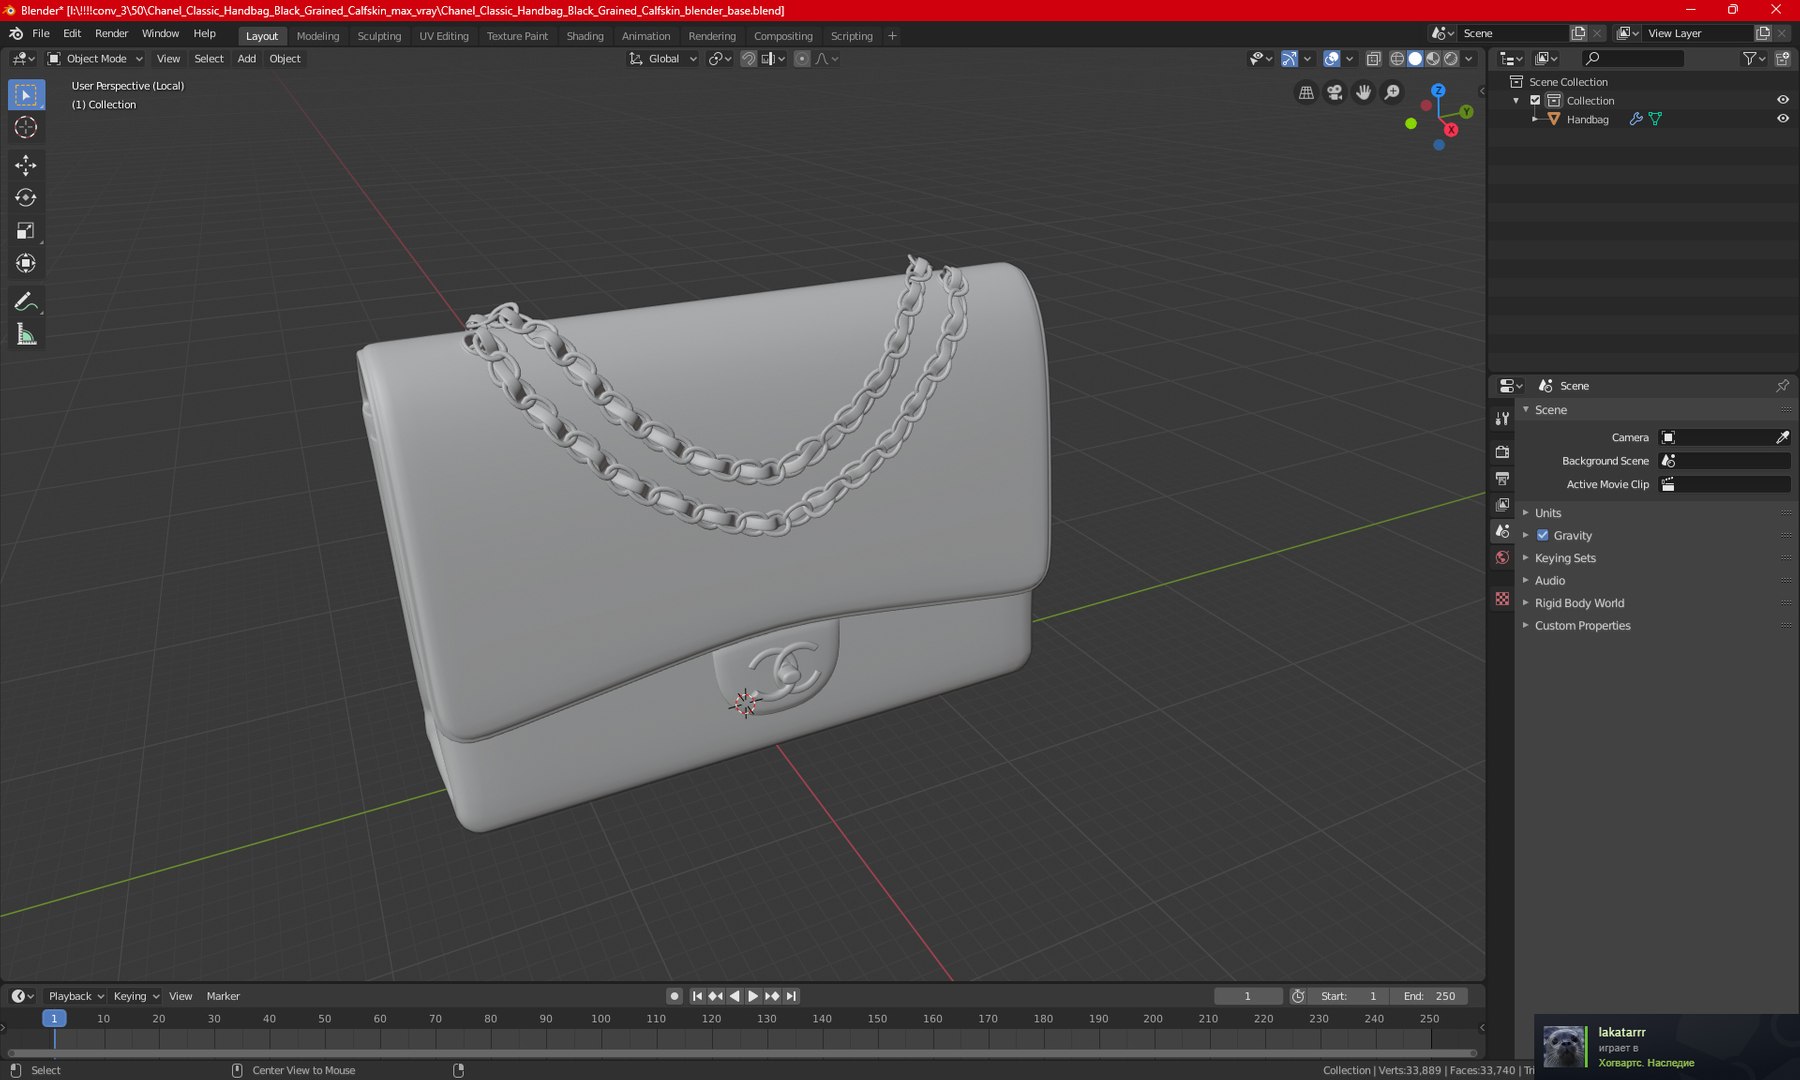Click the Z axis on navigation gizmo
Image resolution: width=1800 pixels, height=1080 pixels.
tap(1438, 91)
